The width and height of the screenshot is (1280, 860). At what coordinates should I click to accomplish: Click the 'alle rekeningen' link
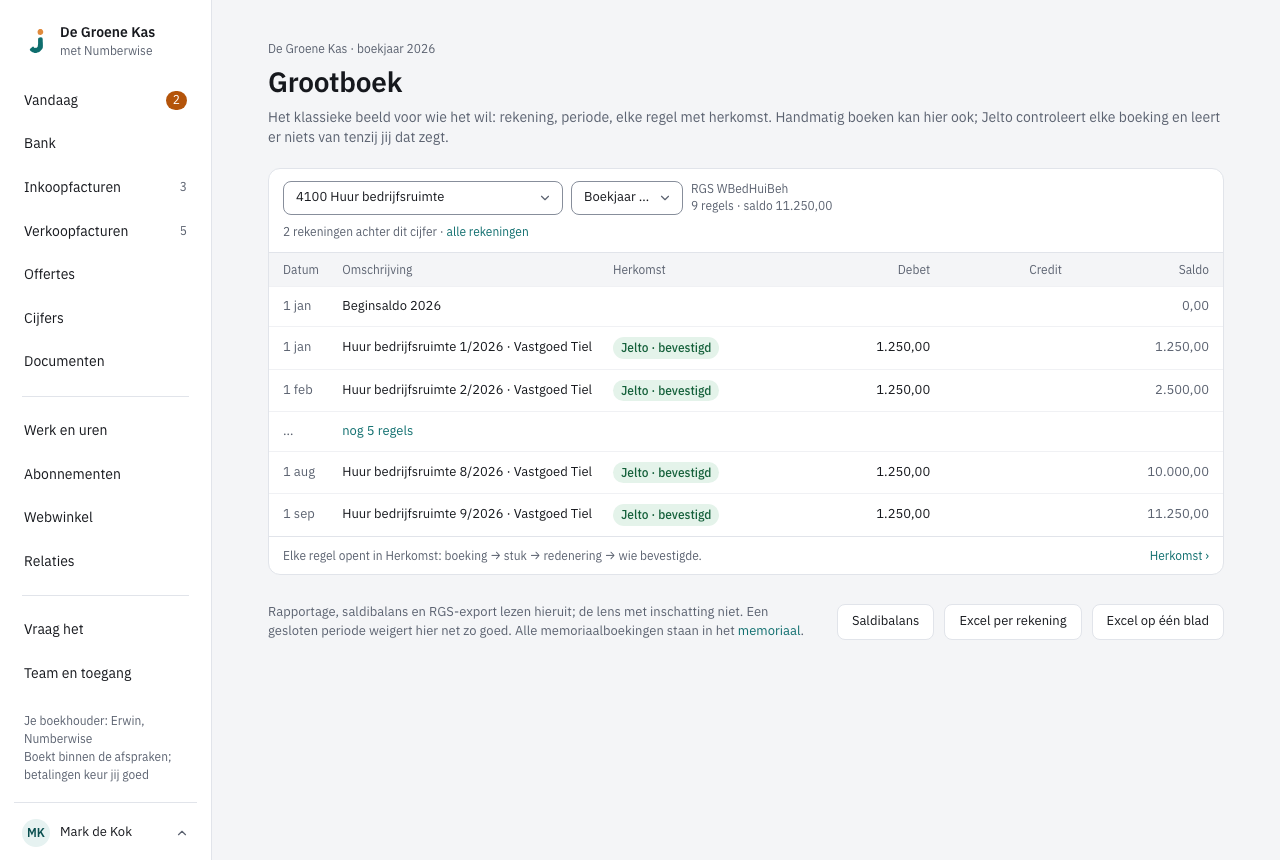(x=487, y=232)
